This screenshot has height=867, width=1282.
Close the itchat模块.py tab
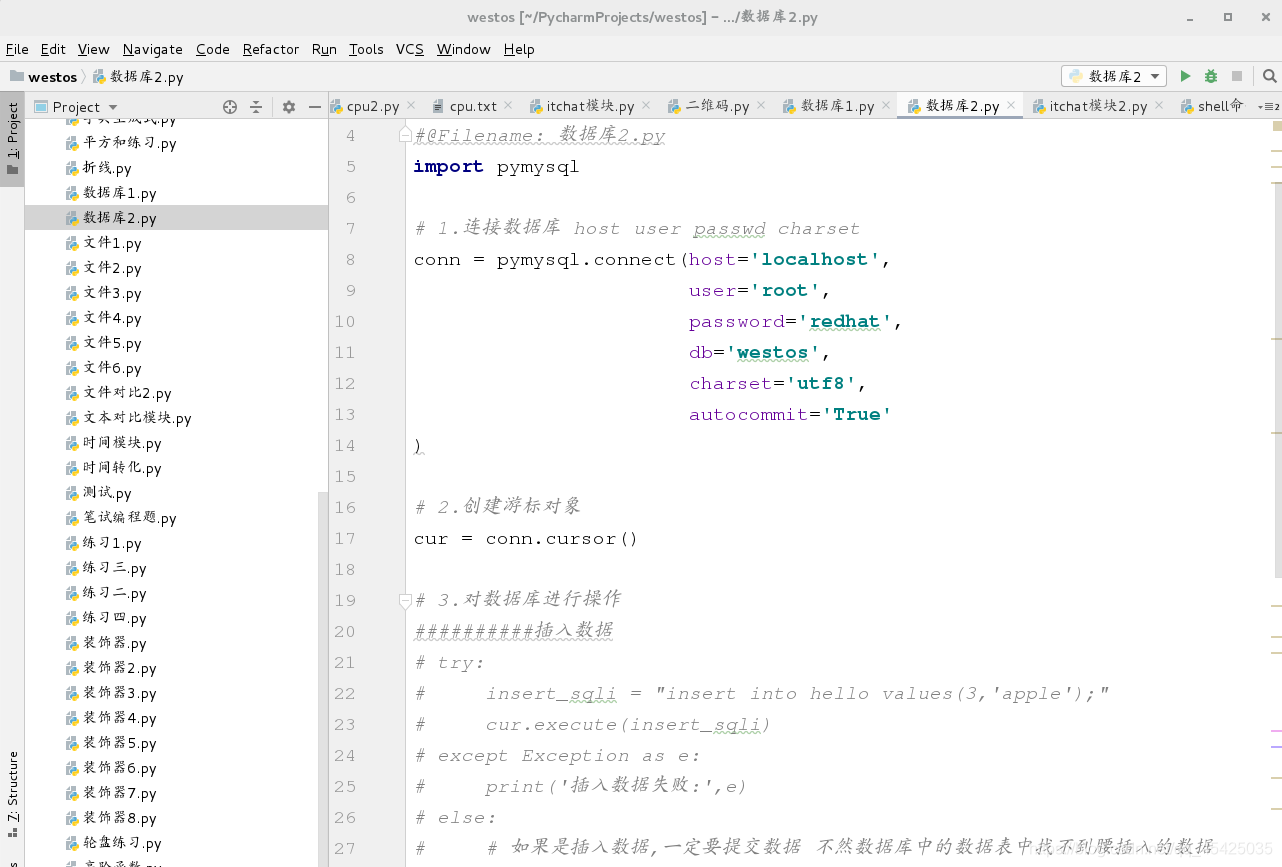[646, 104]
